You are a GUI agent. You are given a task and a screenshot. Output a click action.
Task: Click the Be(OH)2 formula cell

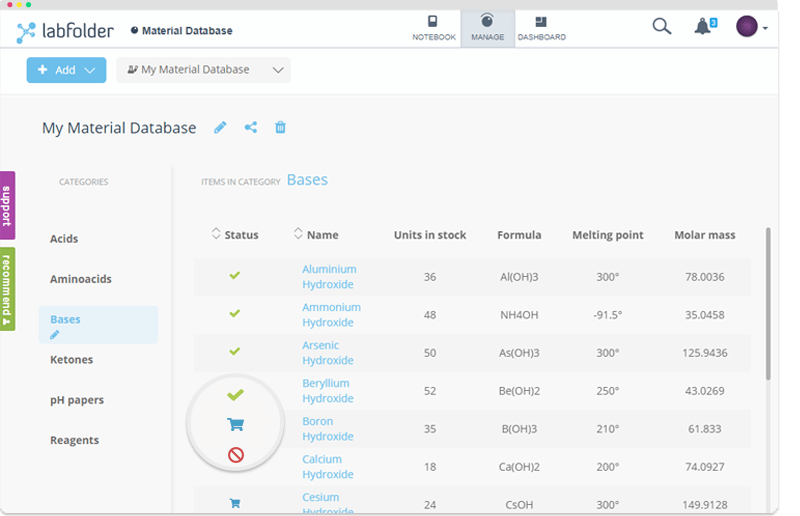coord(519,391)
